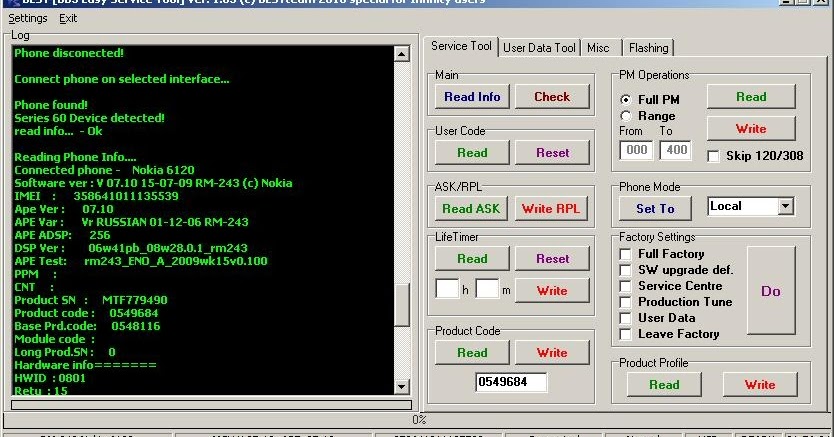Read the Product Code
Image resolution: width=834 pixels, height=437 pixels.
(x=472, y=352)
